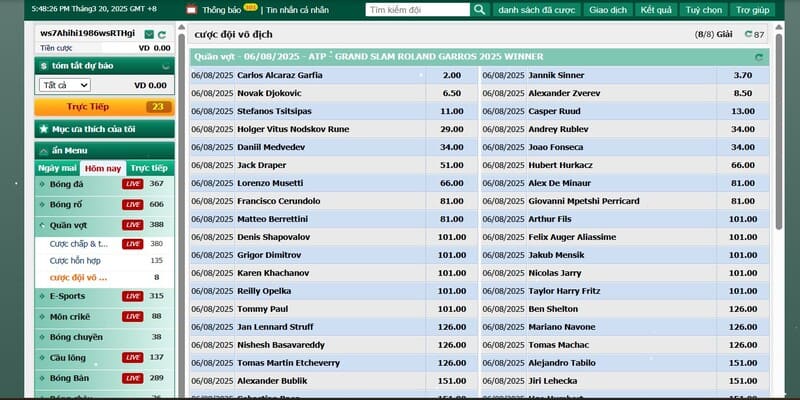
Task: Expand the Bóng Bàn category
Action: 42,378
